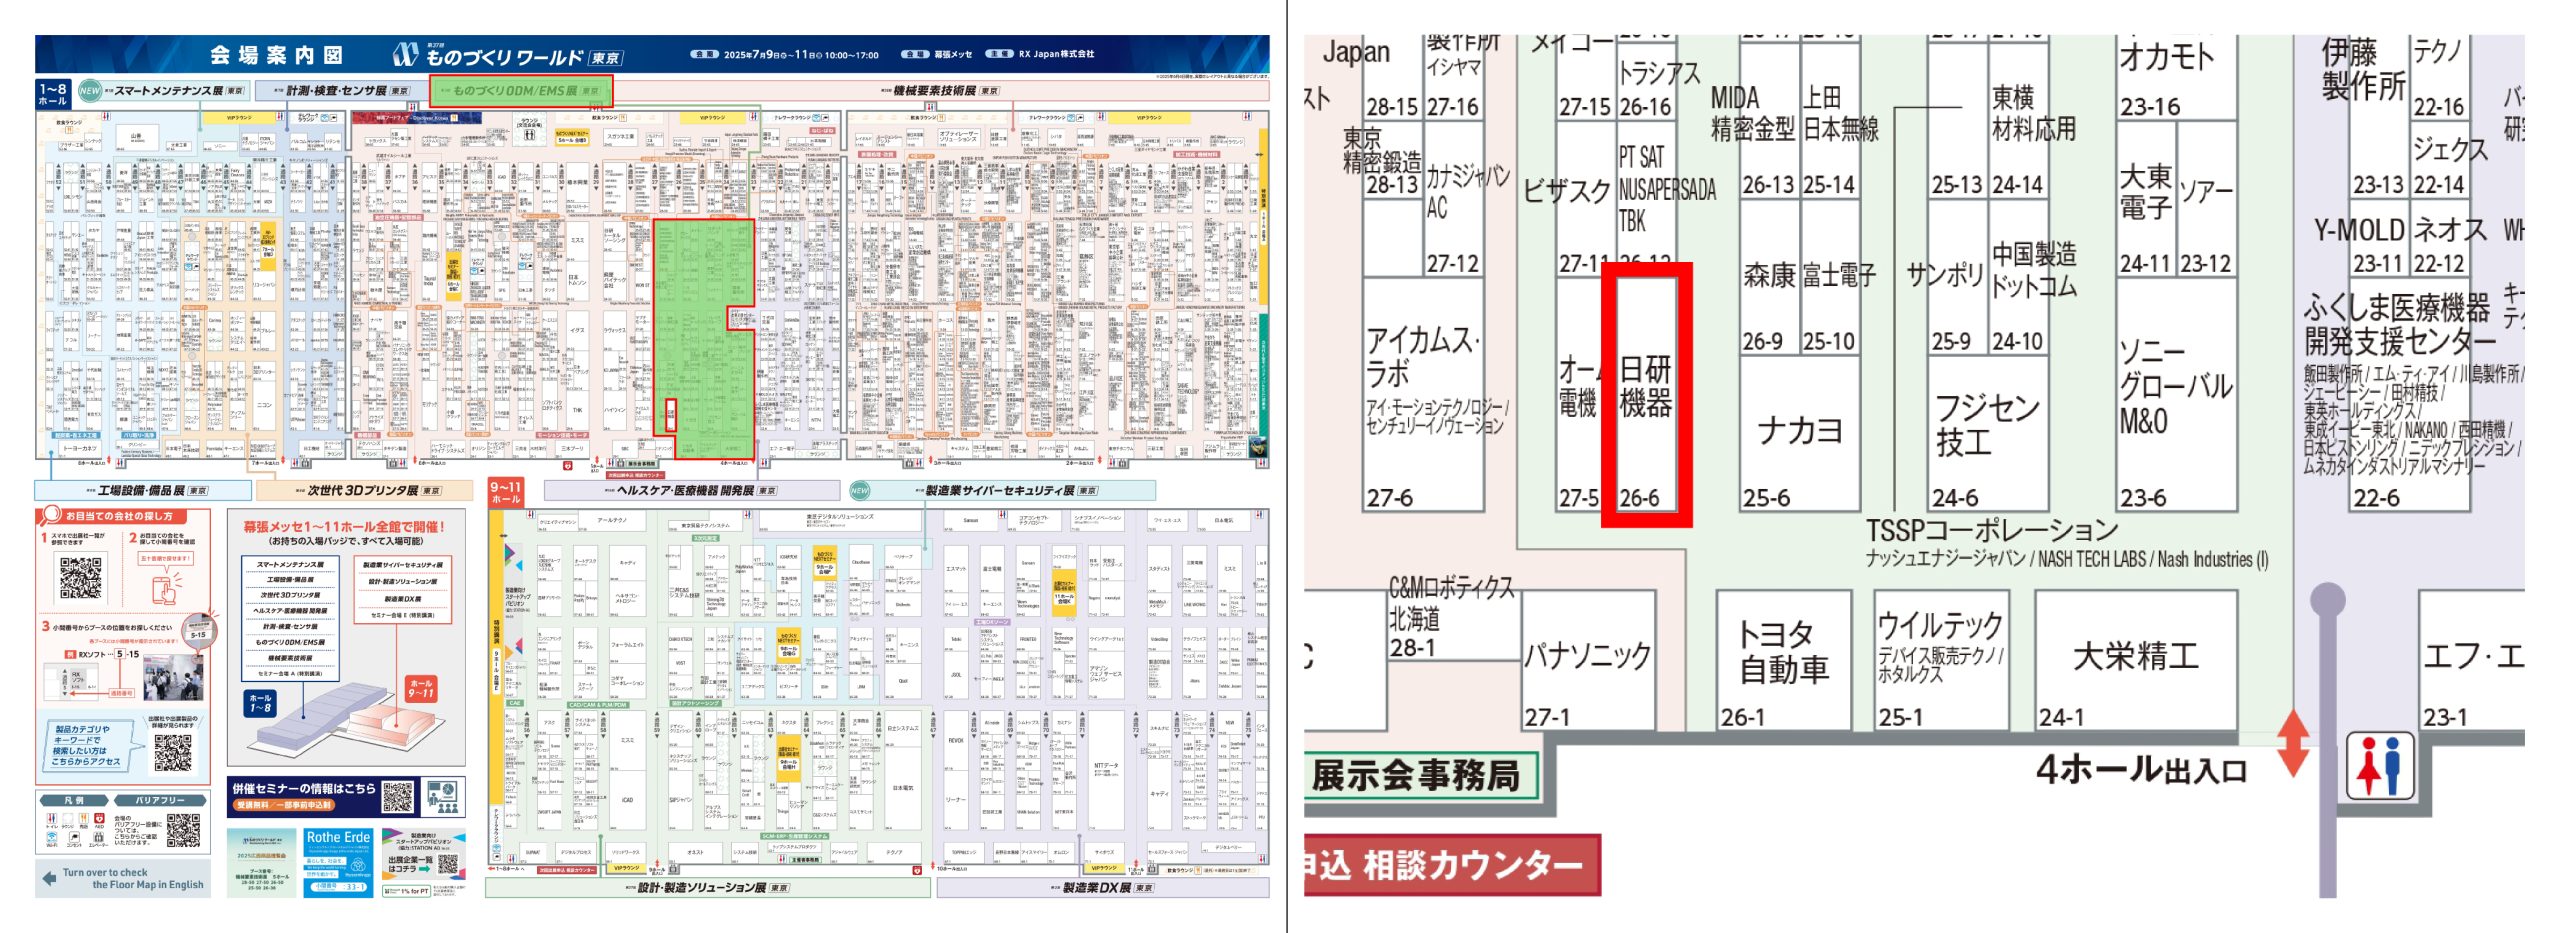Click the ふくしま医療機器開発支援センター booth
Screen dimensions: 2560x933
[x=2410, y=395]
